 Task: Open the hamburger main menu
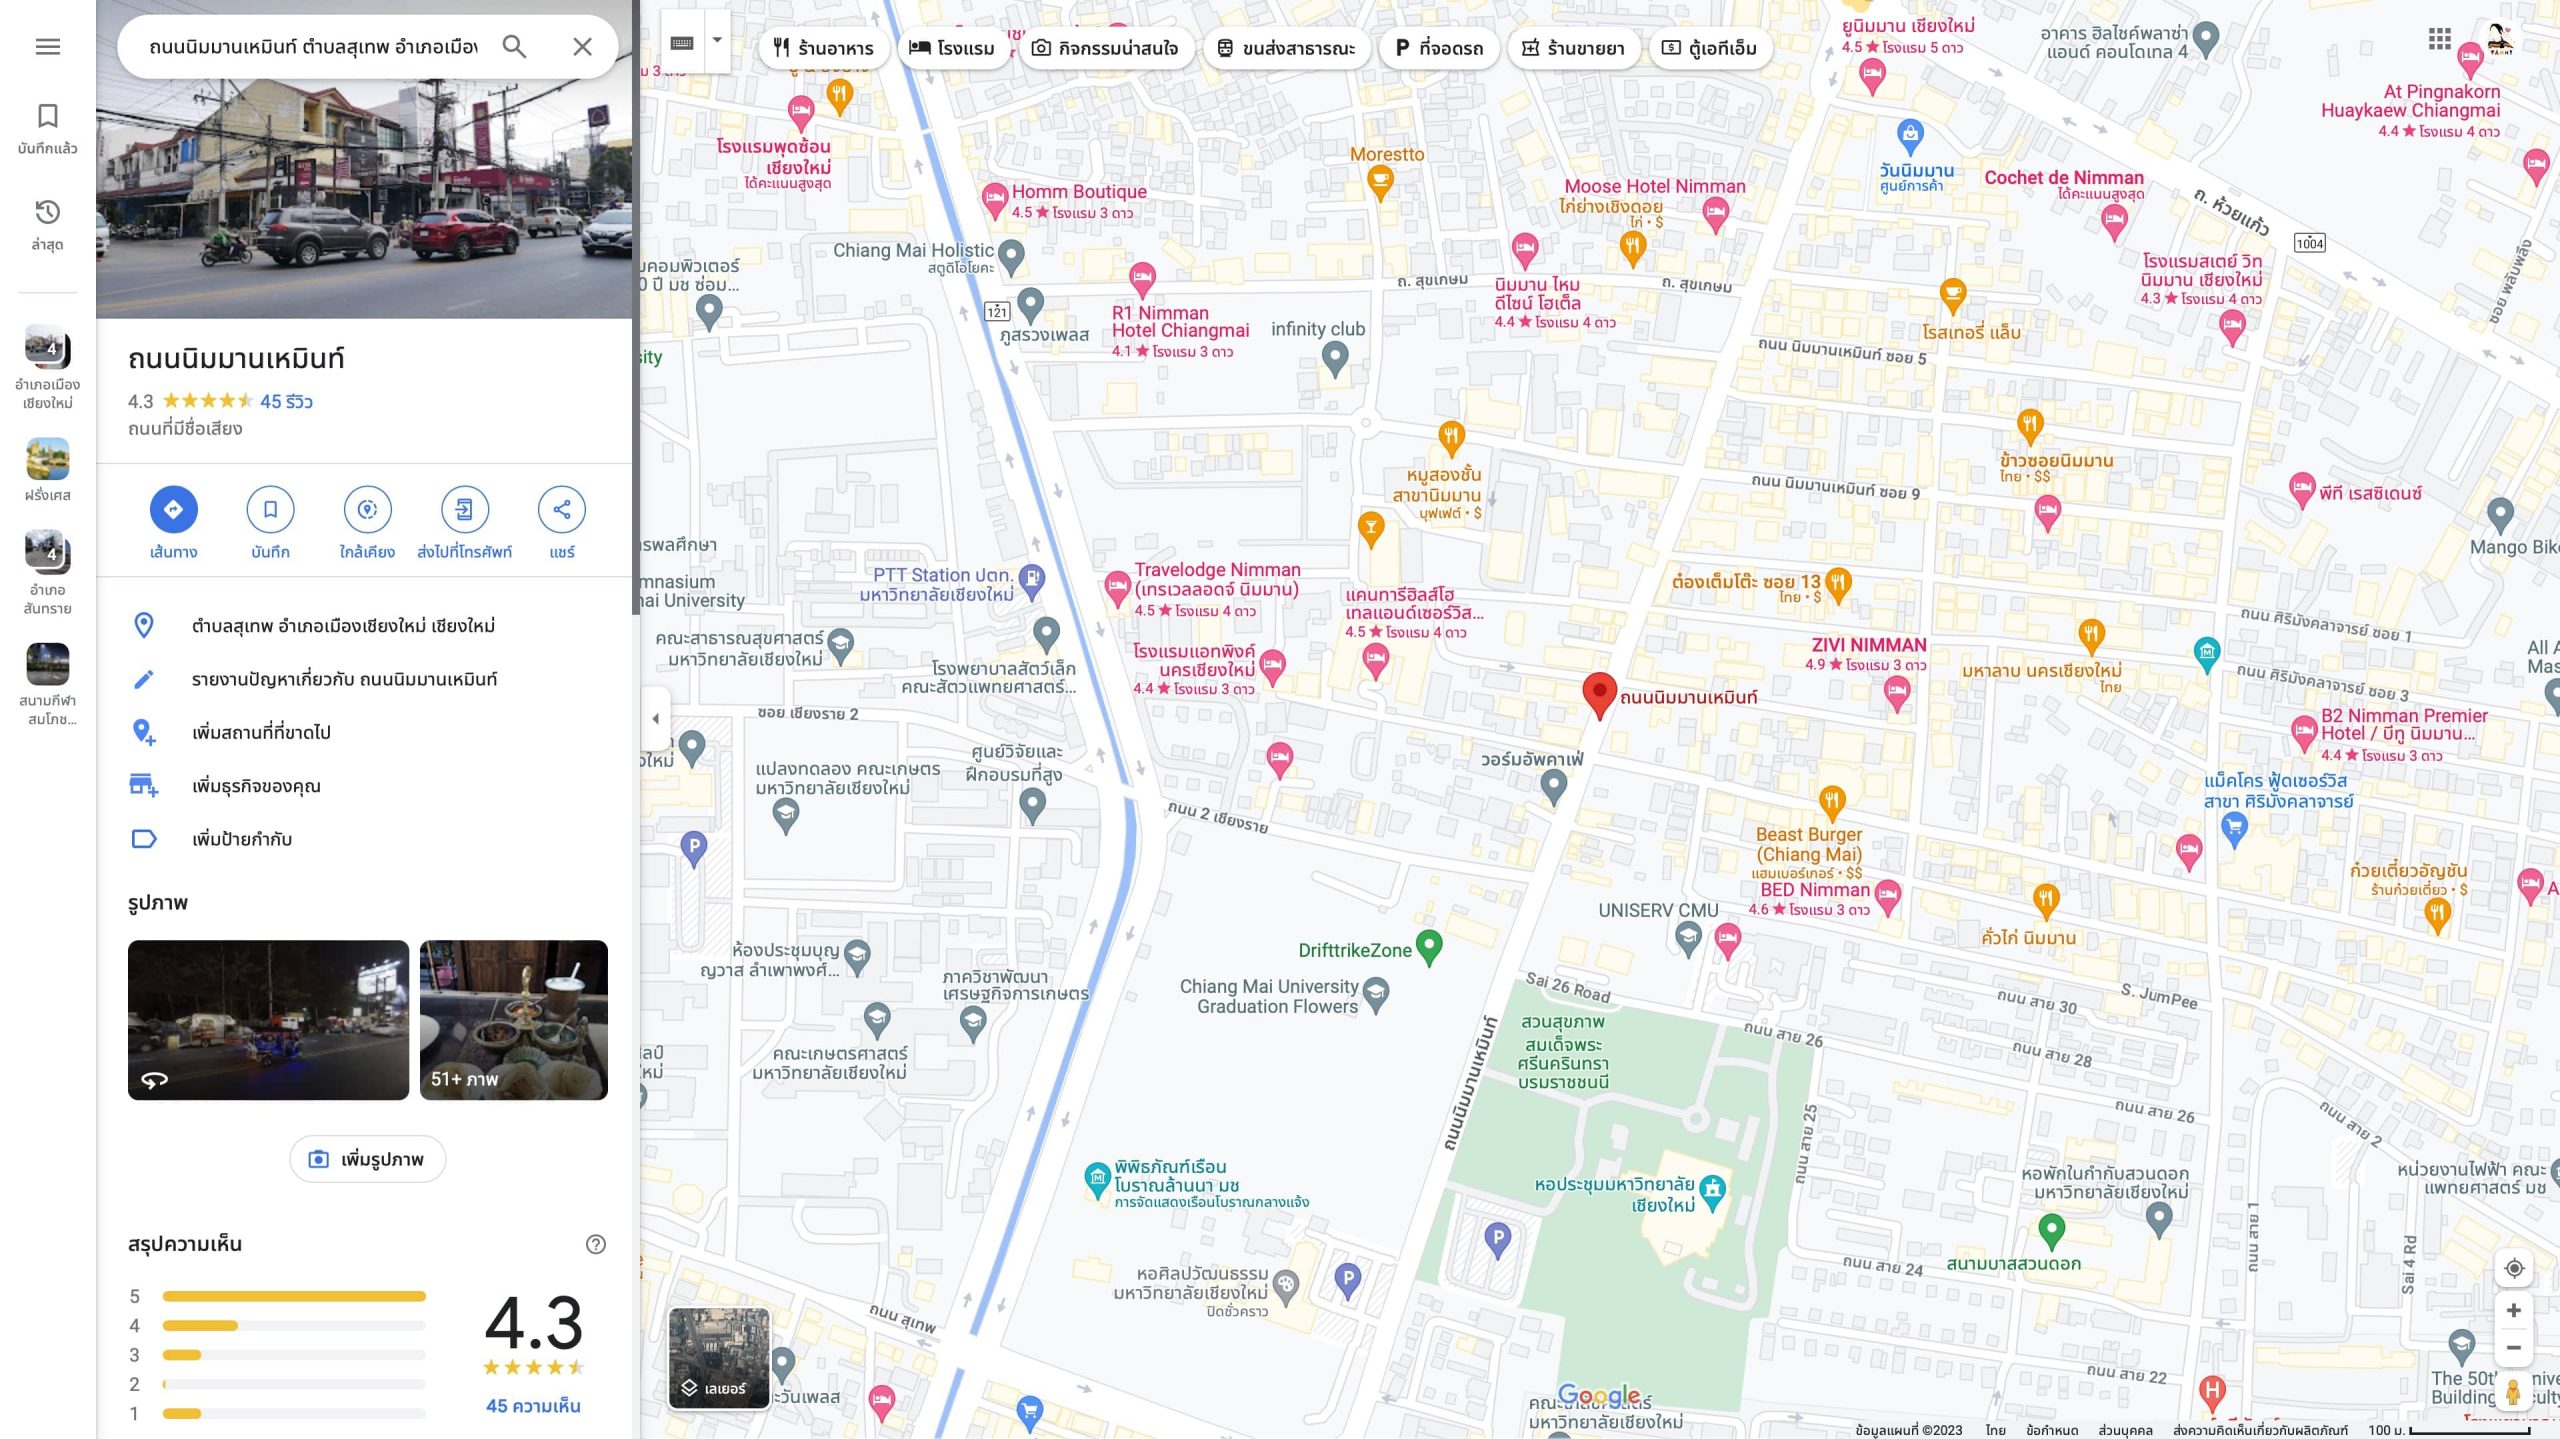click(x=47, y=46)
